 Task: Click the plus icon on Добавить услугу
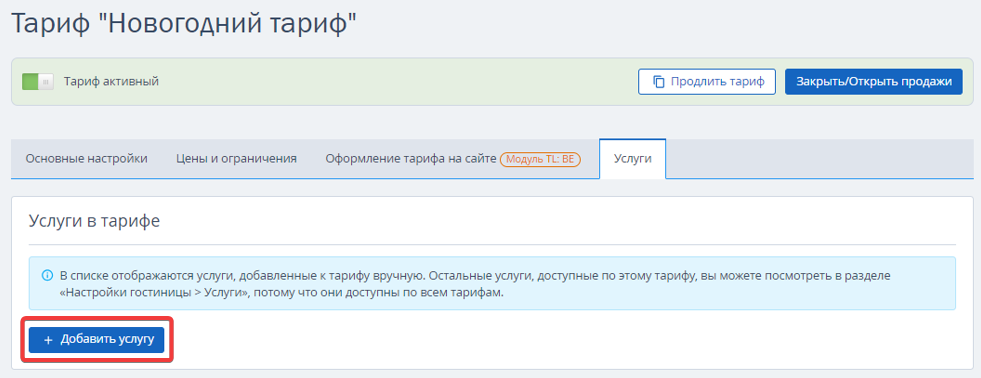pos(48,340)
